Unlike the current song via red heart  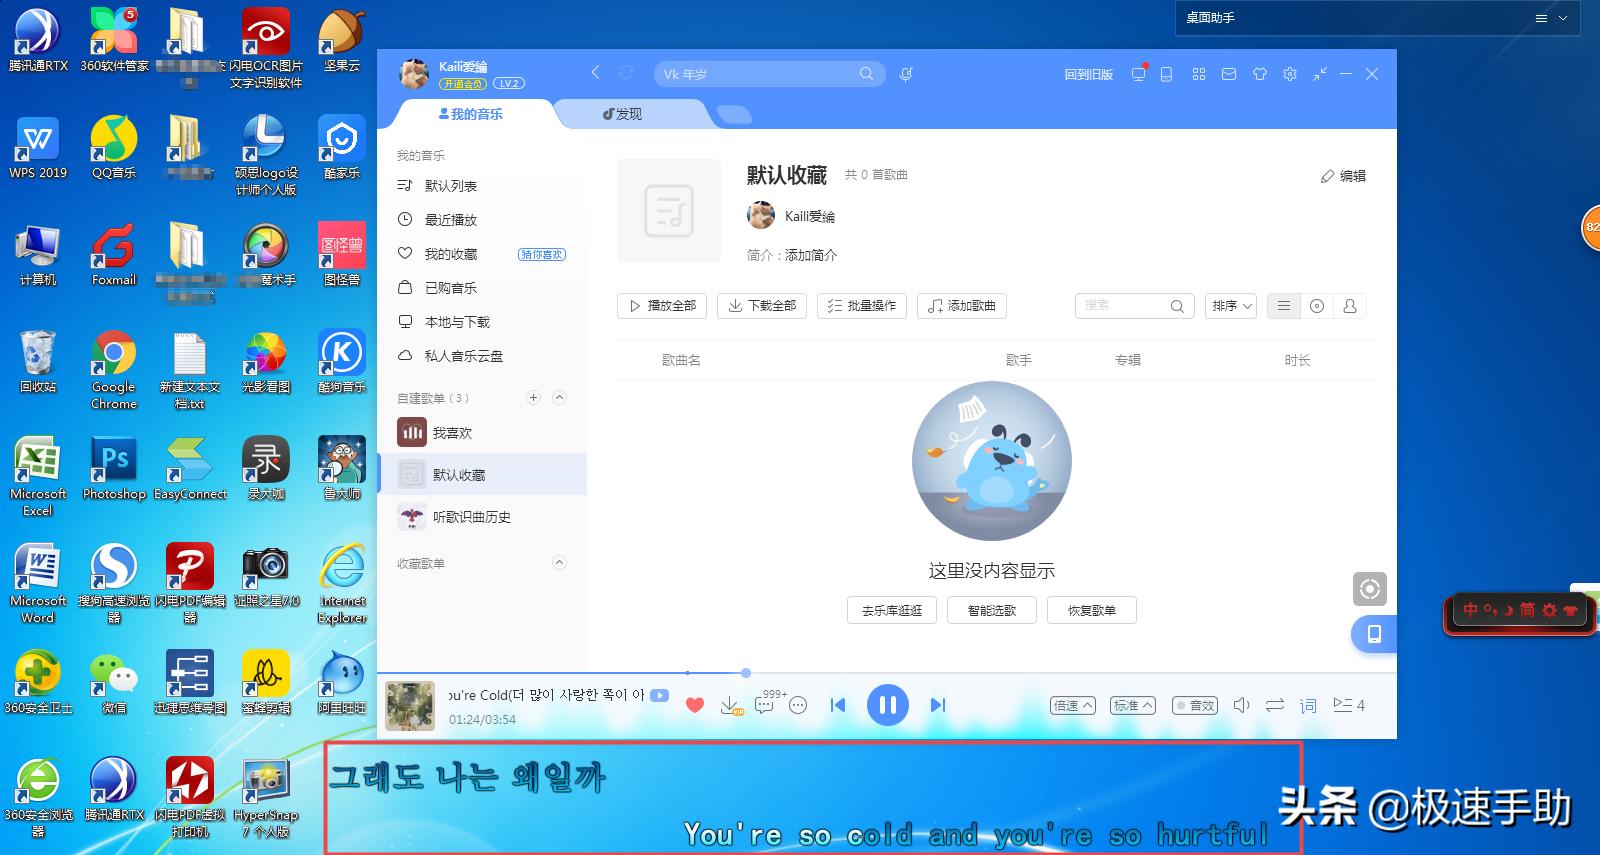695,705
